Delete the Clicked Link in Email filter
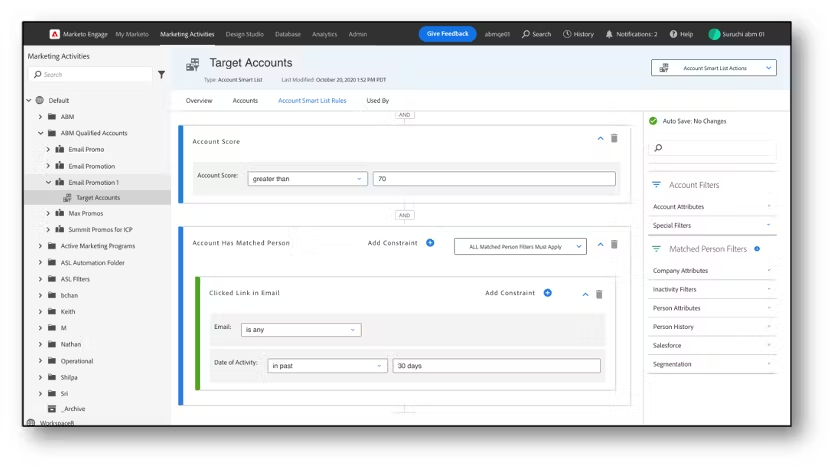 tap(599, 294)
